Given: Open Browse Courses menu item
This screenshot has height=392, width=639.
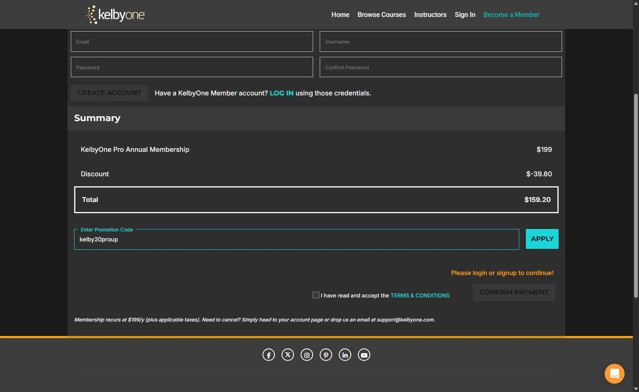Looking at the screenshot, I should tap(381, 15).
